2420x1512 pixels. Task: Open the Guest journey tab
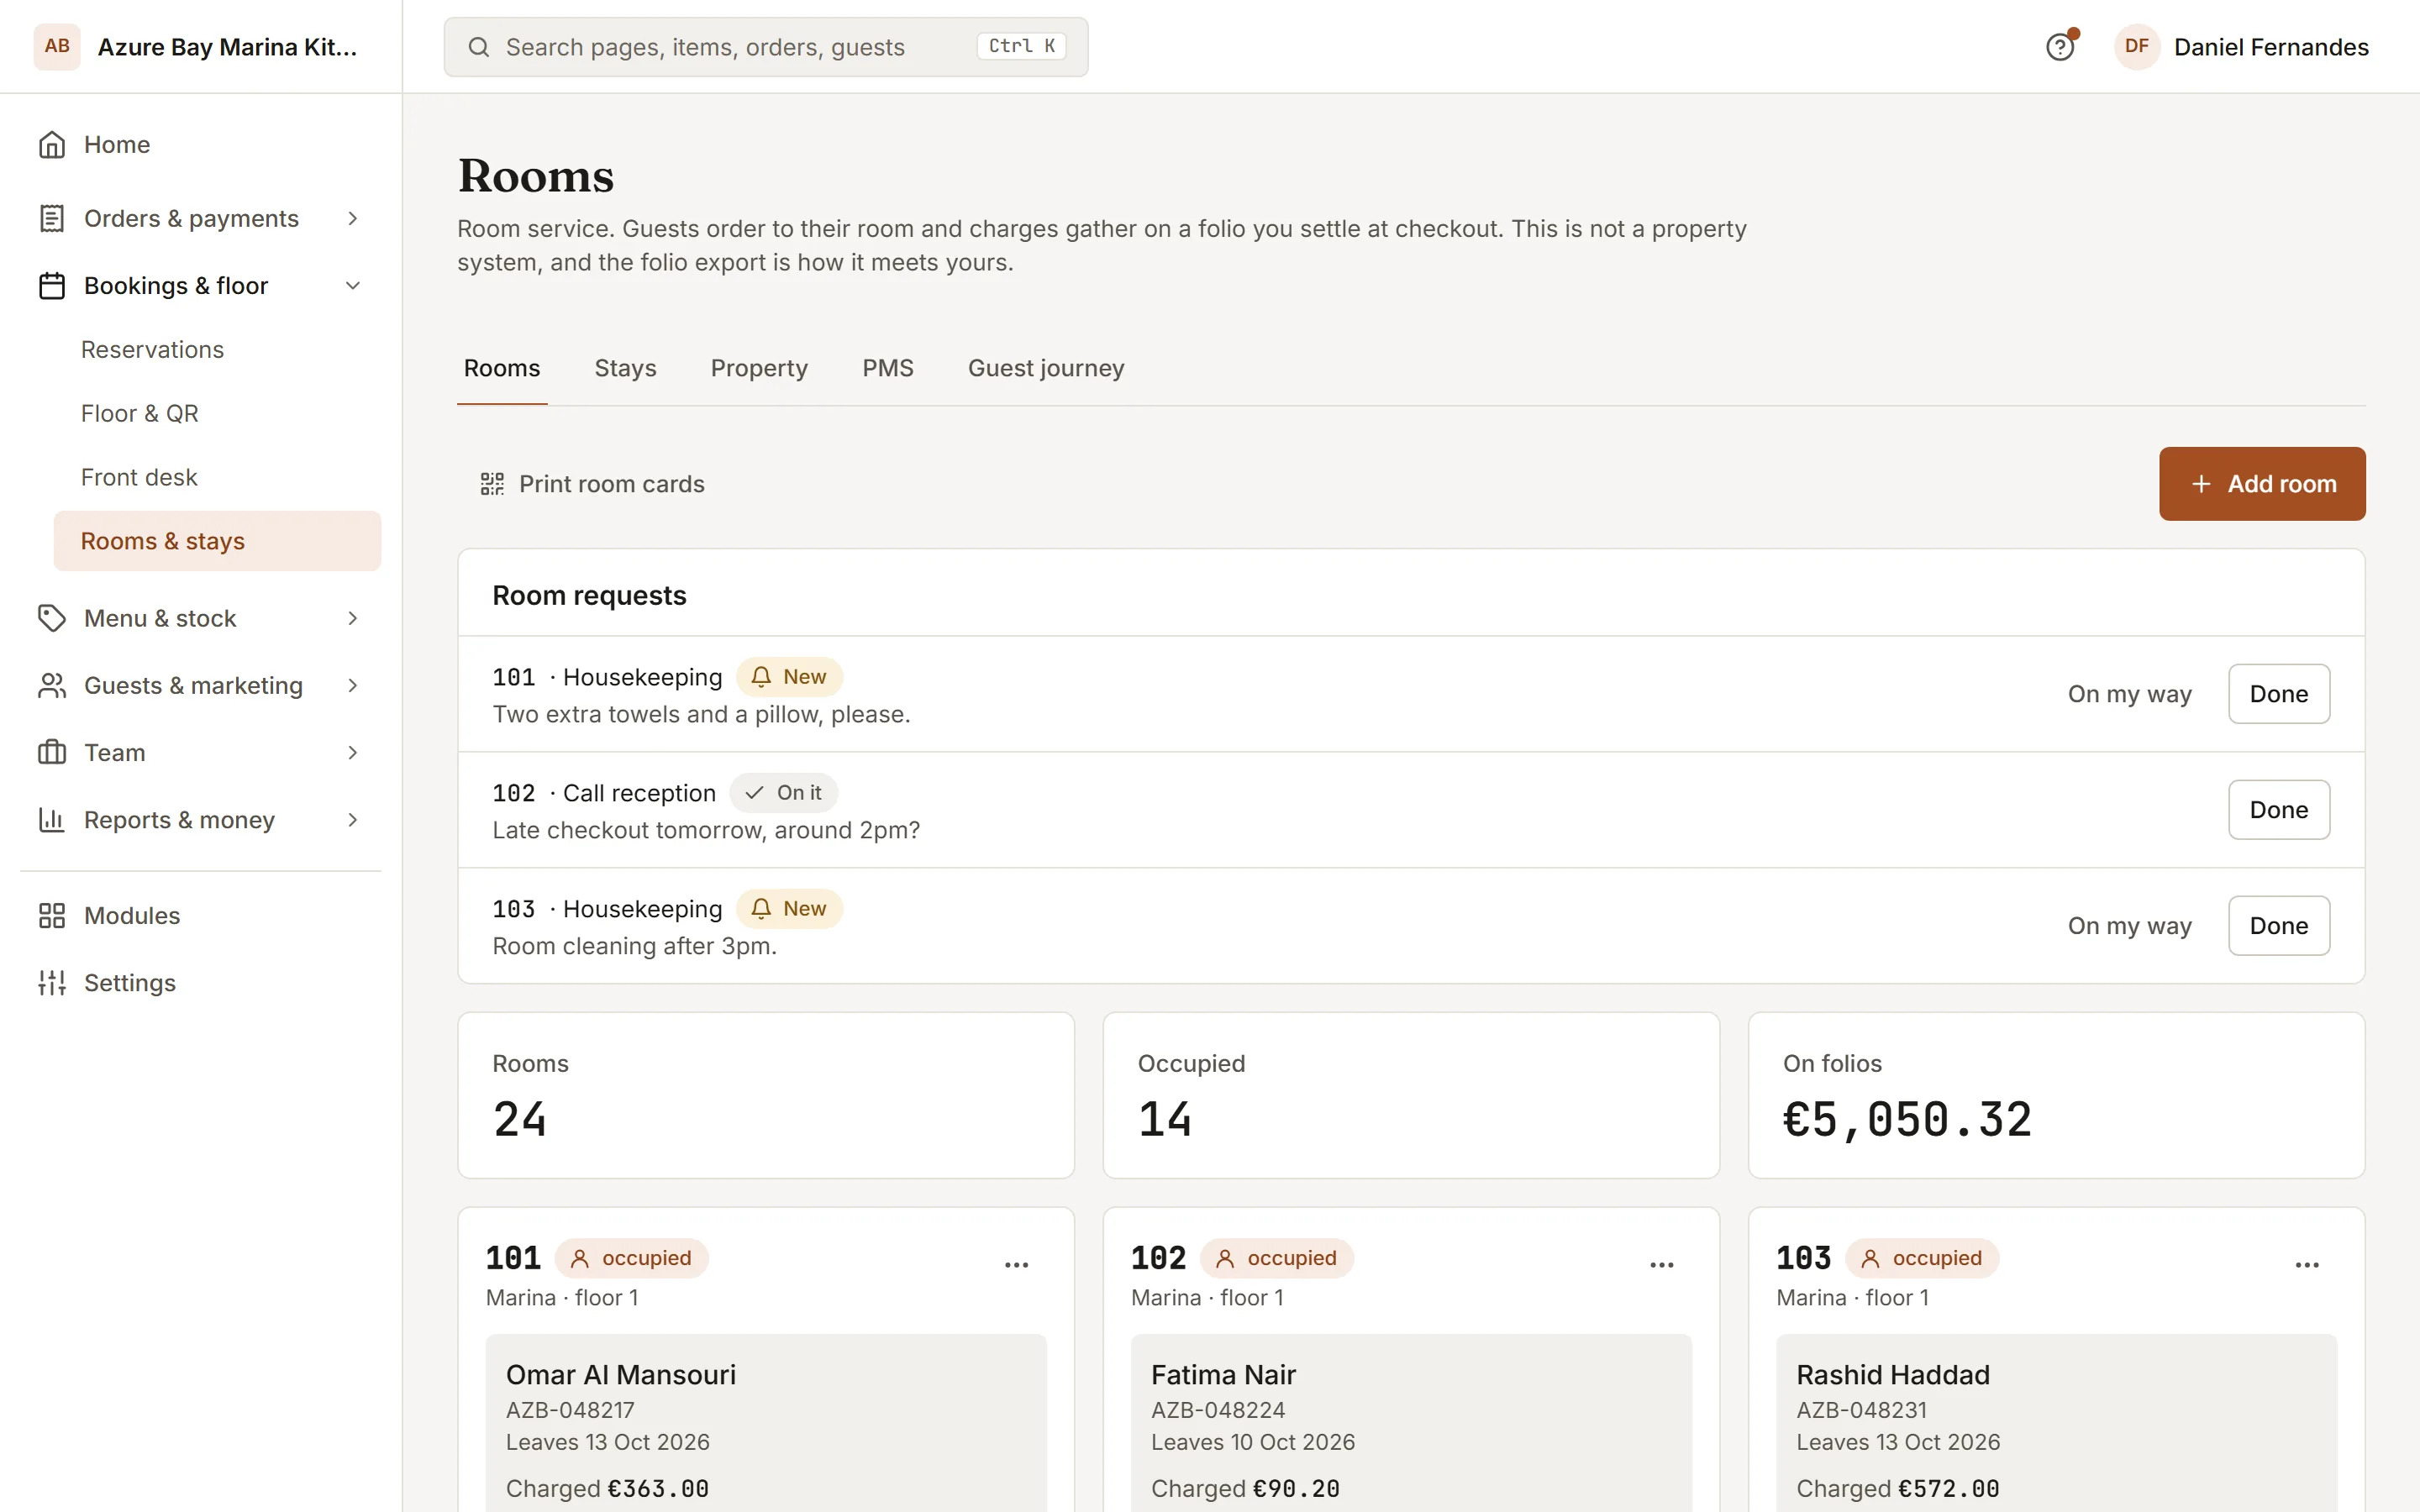(1046, 368)
